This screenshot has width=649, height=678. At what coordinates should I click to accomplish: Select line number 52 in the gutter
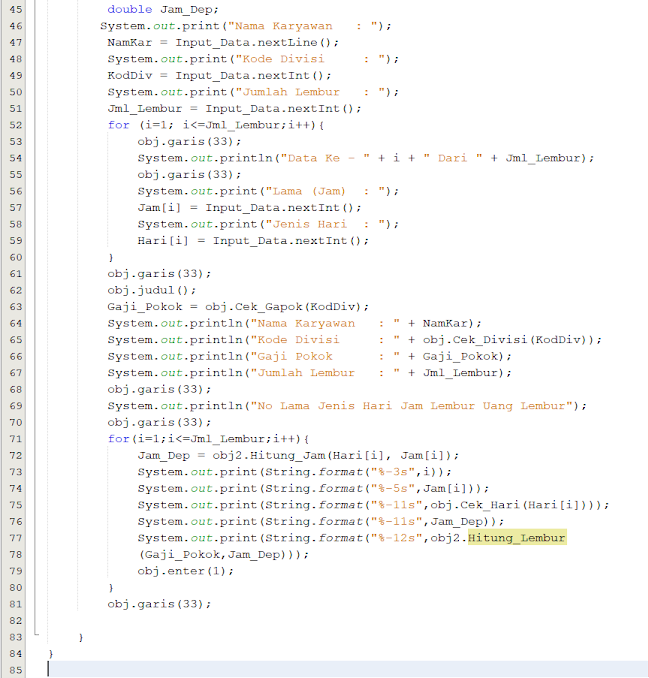(16, 125)
